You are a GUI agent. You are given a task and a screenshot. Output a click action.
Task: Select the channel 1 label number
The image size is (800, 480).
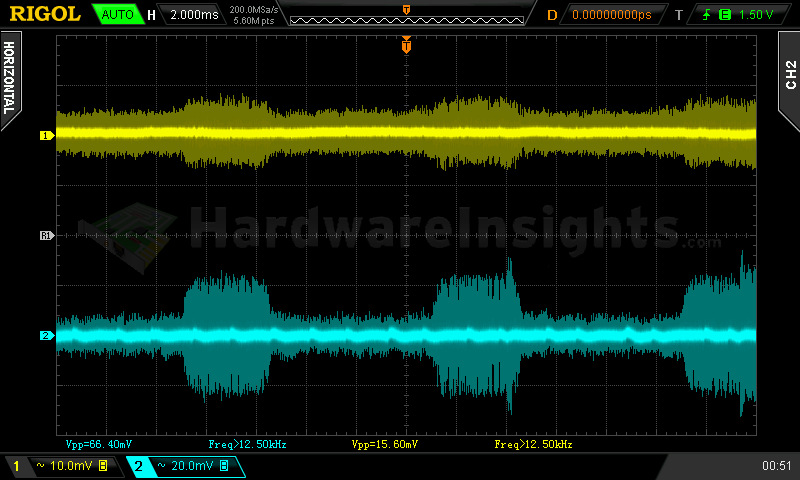click(16, 466)
